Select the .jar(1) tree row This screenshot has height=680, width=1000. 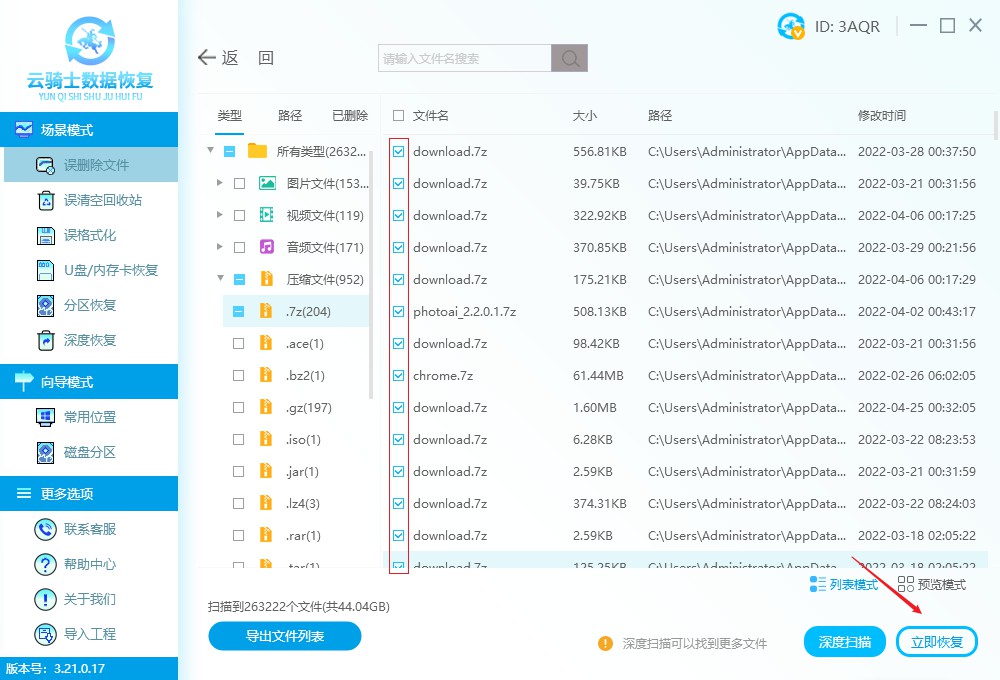click(295, 471)
